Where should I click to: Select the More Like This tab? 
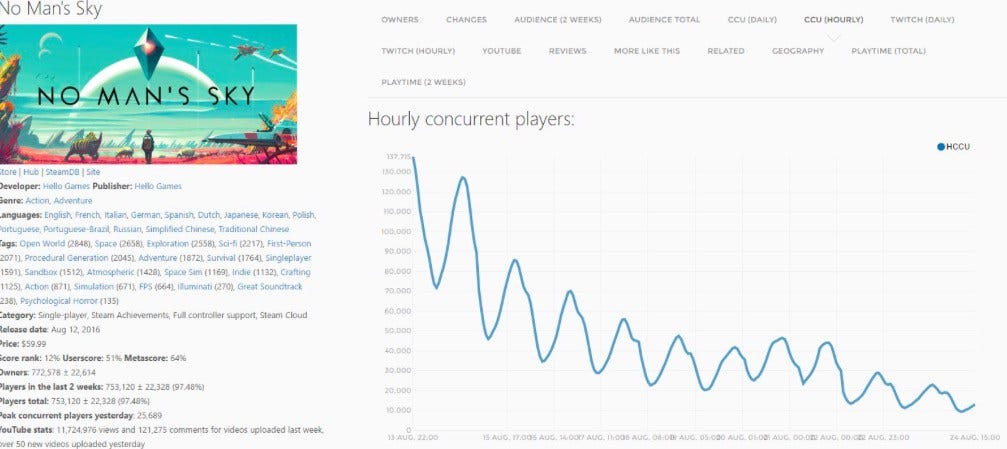pyautogui.click(x=647, y=51)
